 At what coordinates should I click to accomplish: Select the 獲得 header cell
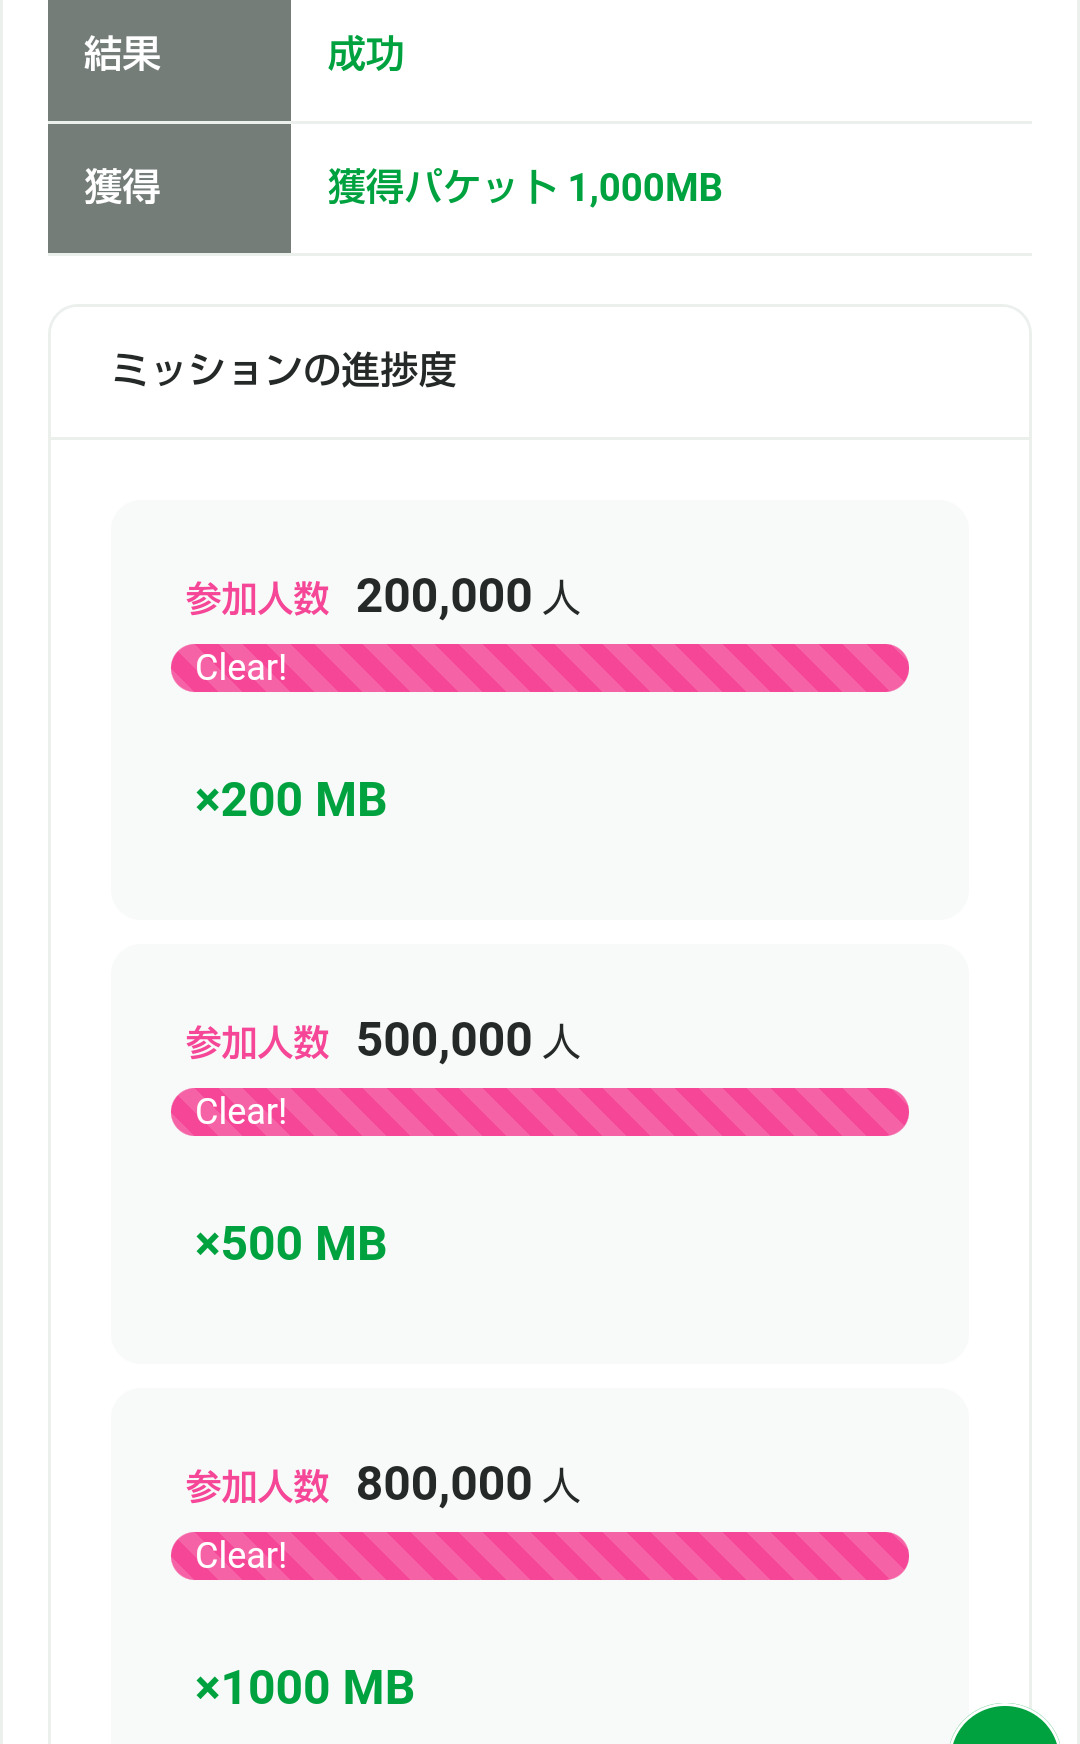point(169,188)
